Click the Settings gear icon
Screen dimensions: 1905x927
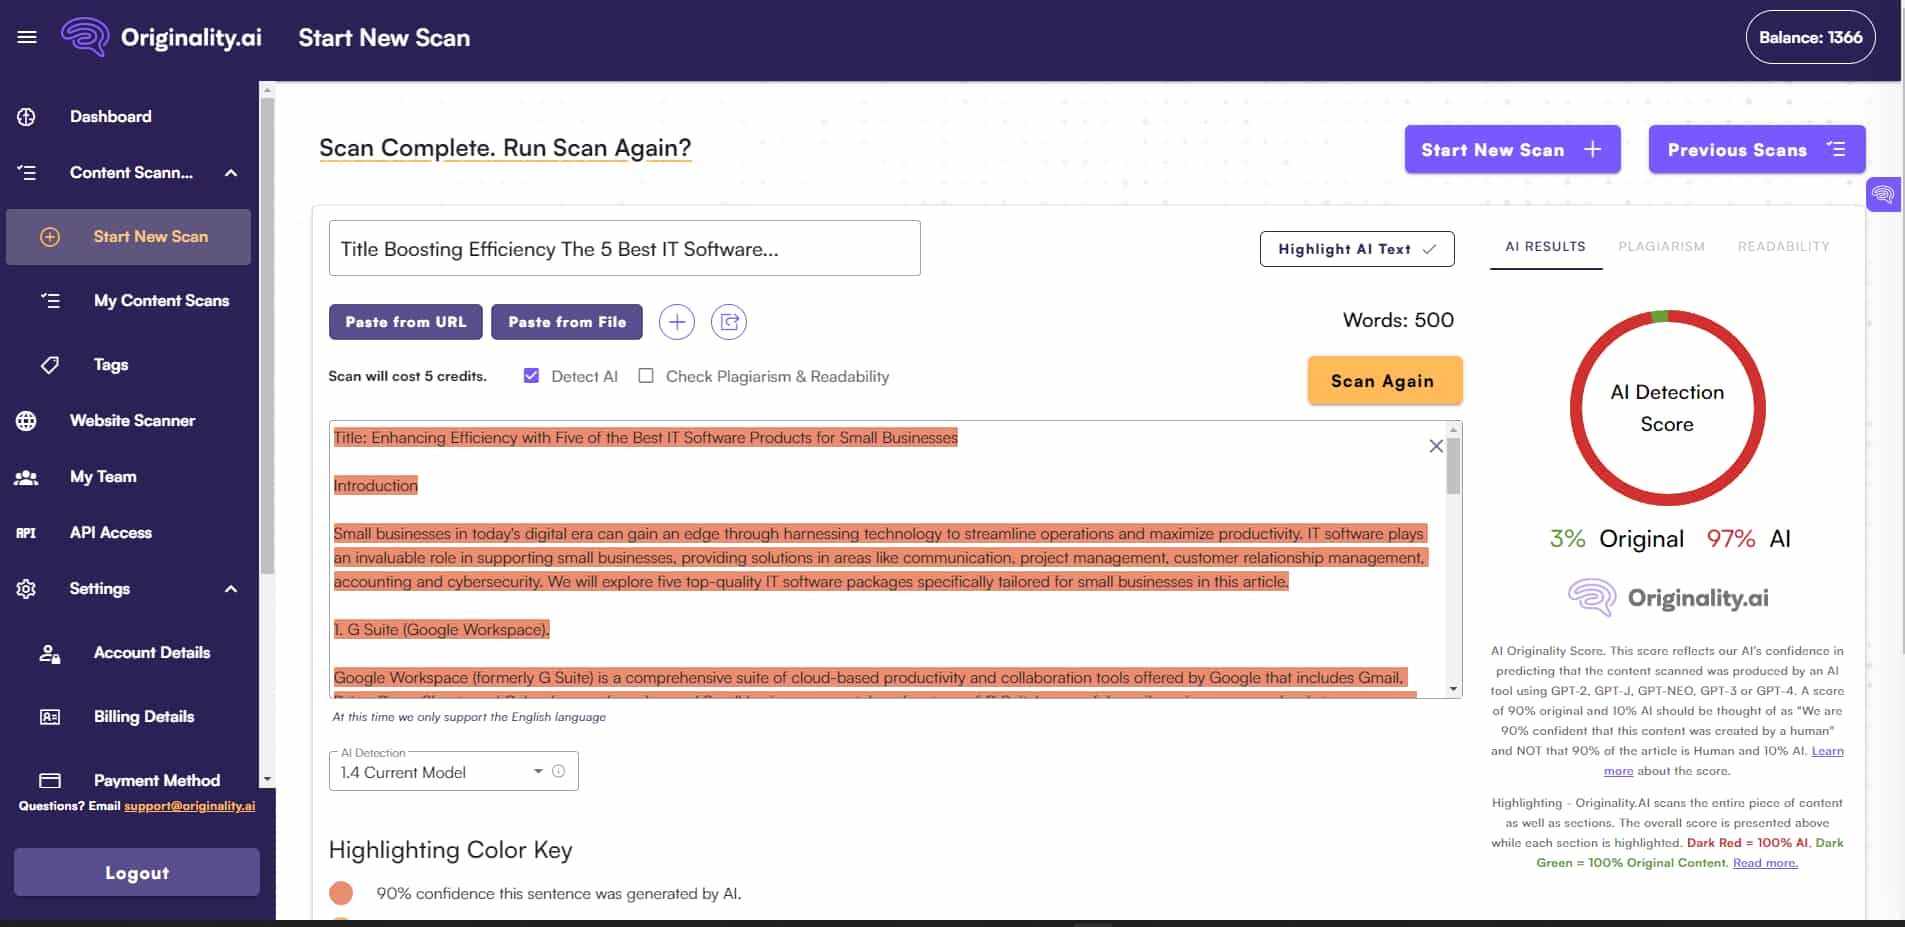click(x=26, y=589)
